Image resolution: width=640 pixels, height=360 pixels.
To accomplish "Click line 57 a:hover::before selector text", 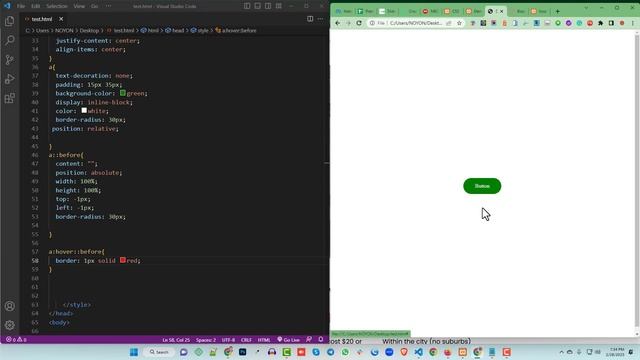I will click(77, 251).
